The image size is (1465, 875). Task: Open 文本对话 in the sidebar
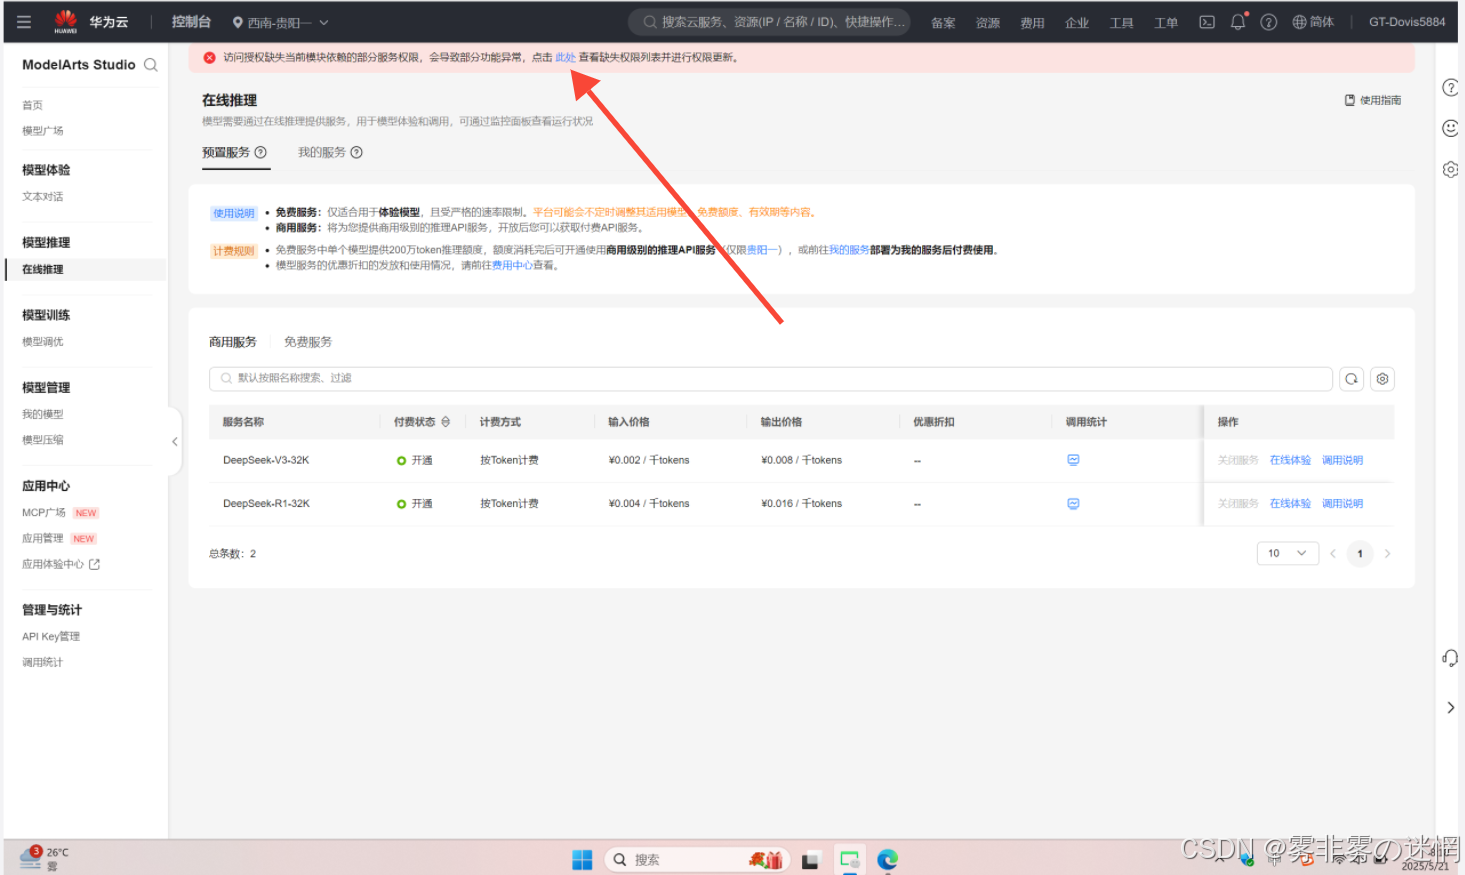43,197
